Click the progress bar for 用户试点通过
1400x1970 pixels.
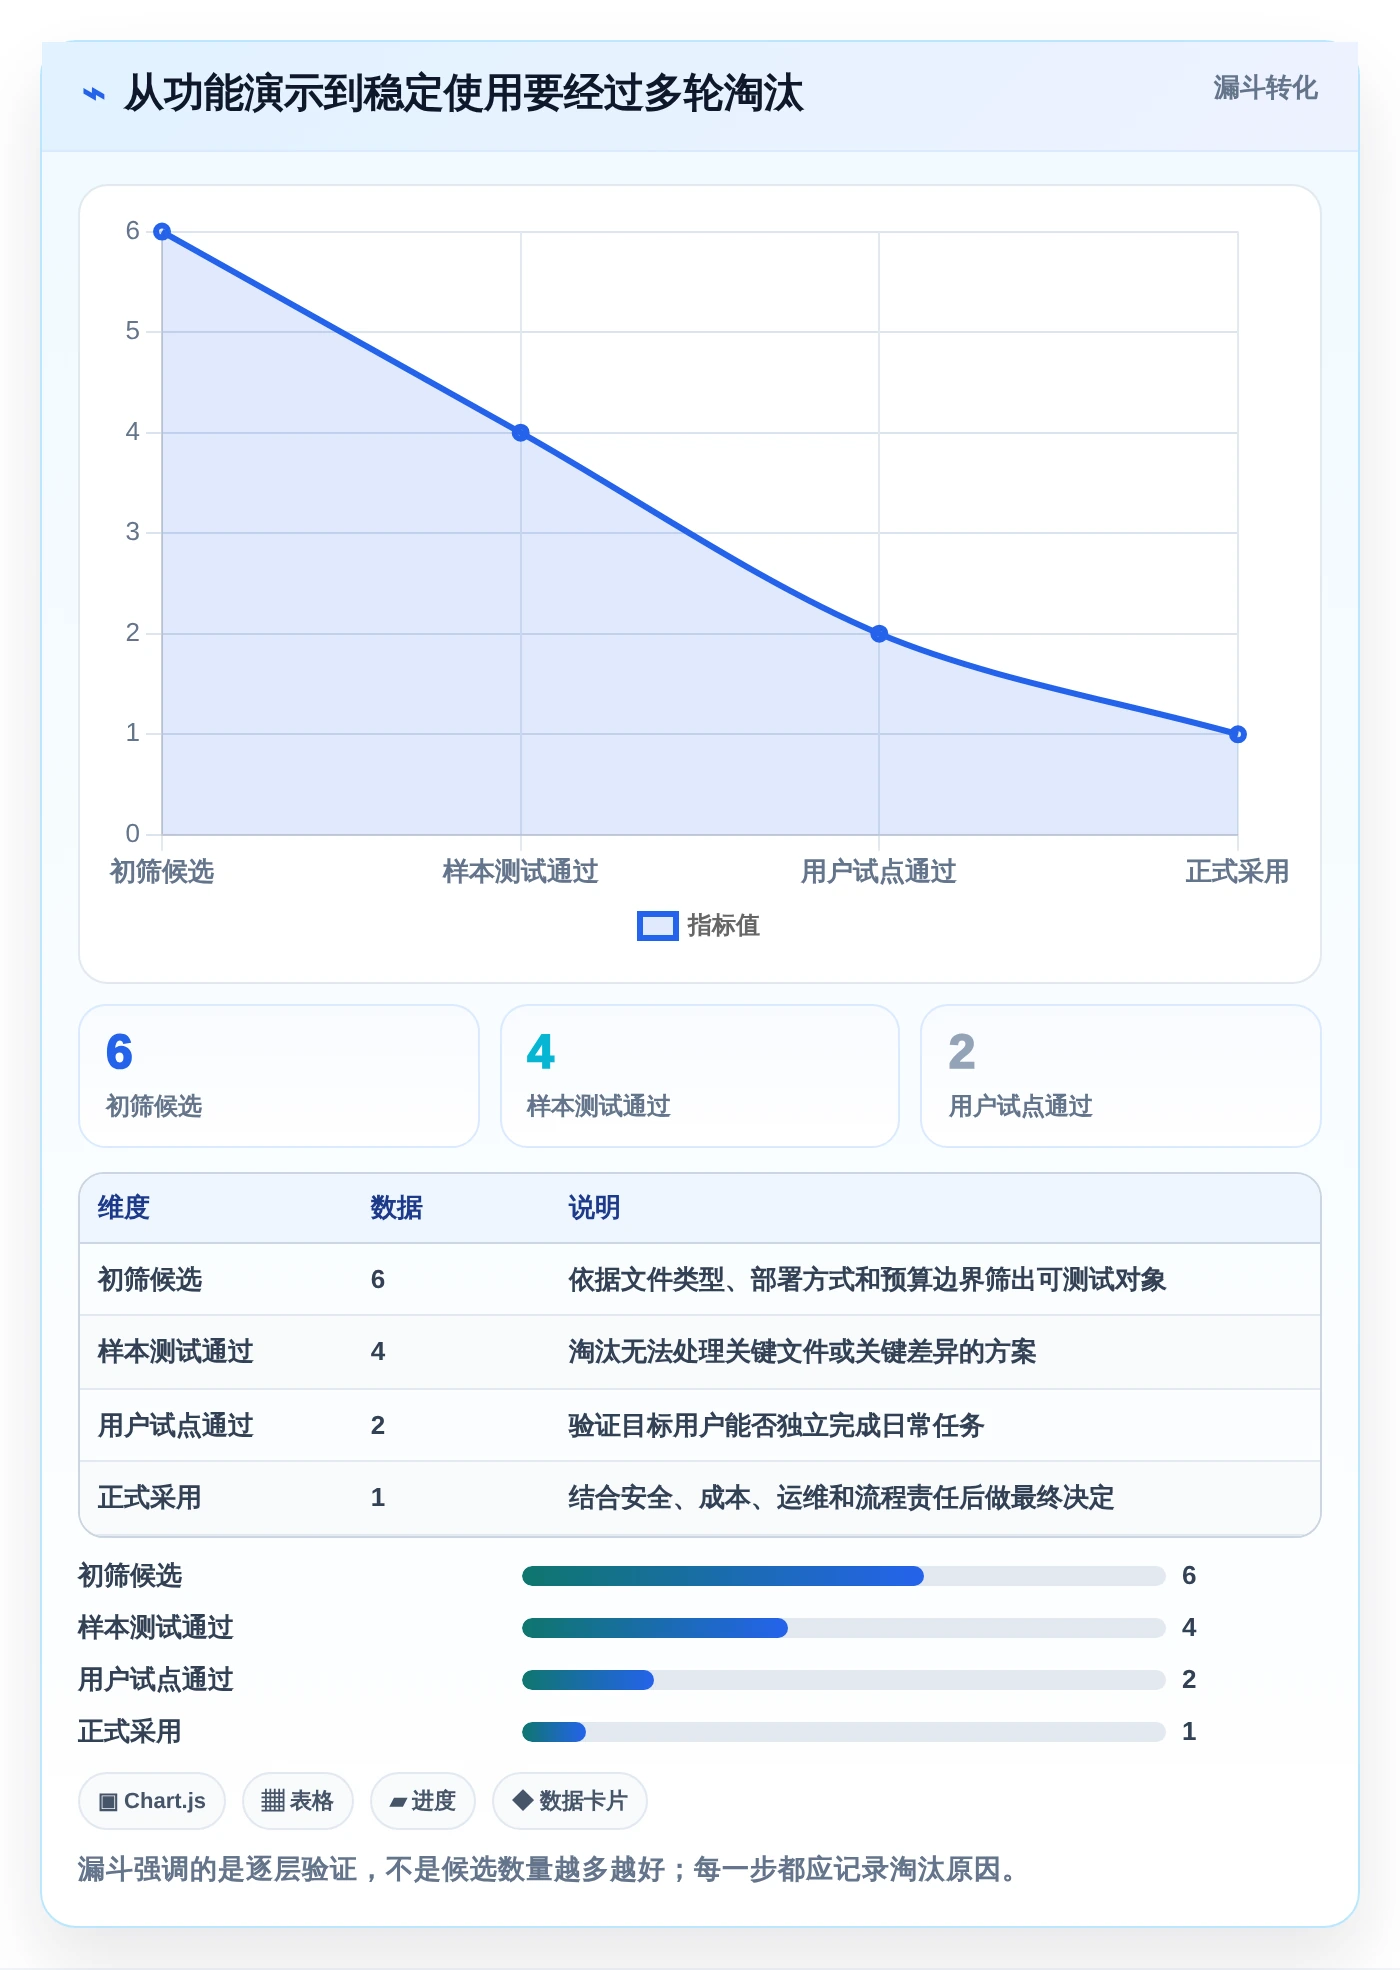click(844, 1680)
